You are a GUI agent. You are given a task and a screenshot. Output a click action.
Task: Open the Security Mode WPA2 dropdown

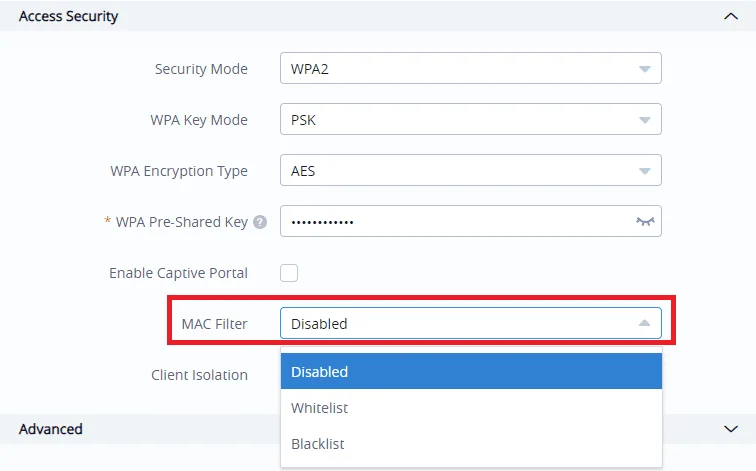(471, 68)
